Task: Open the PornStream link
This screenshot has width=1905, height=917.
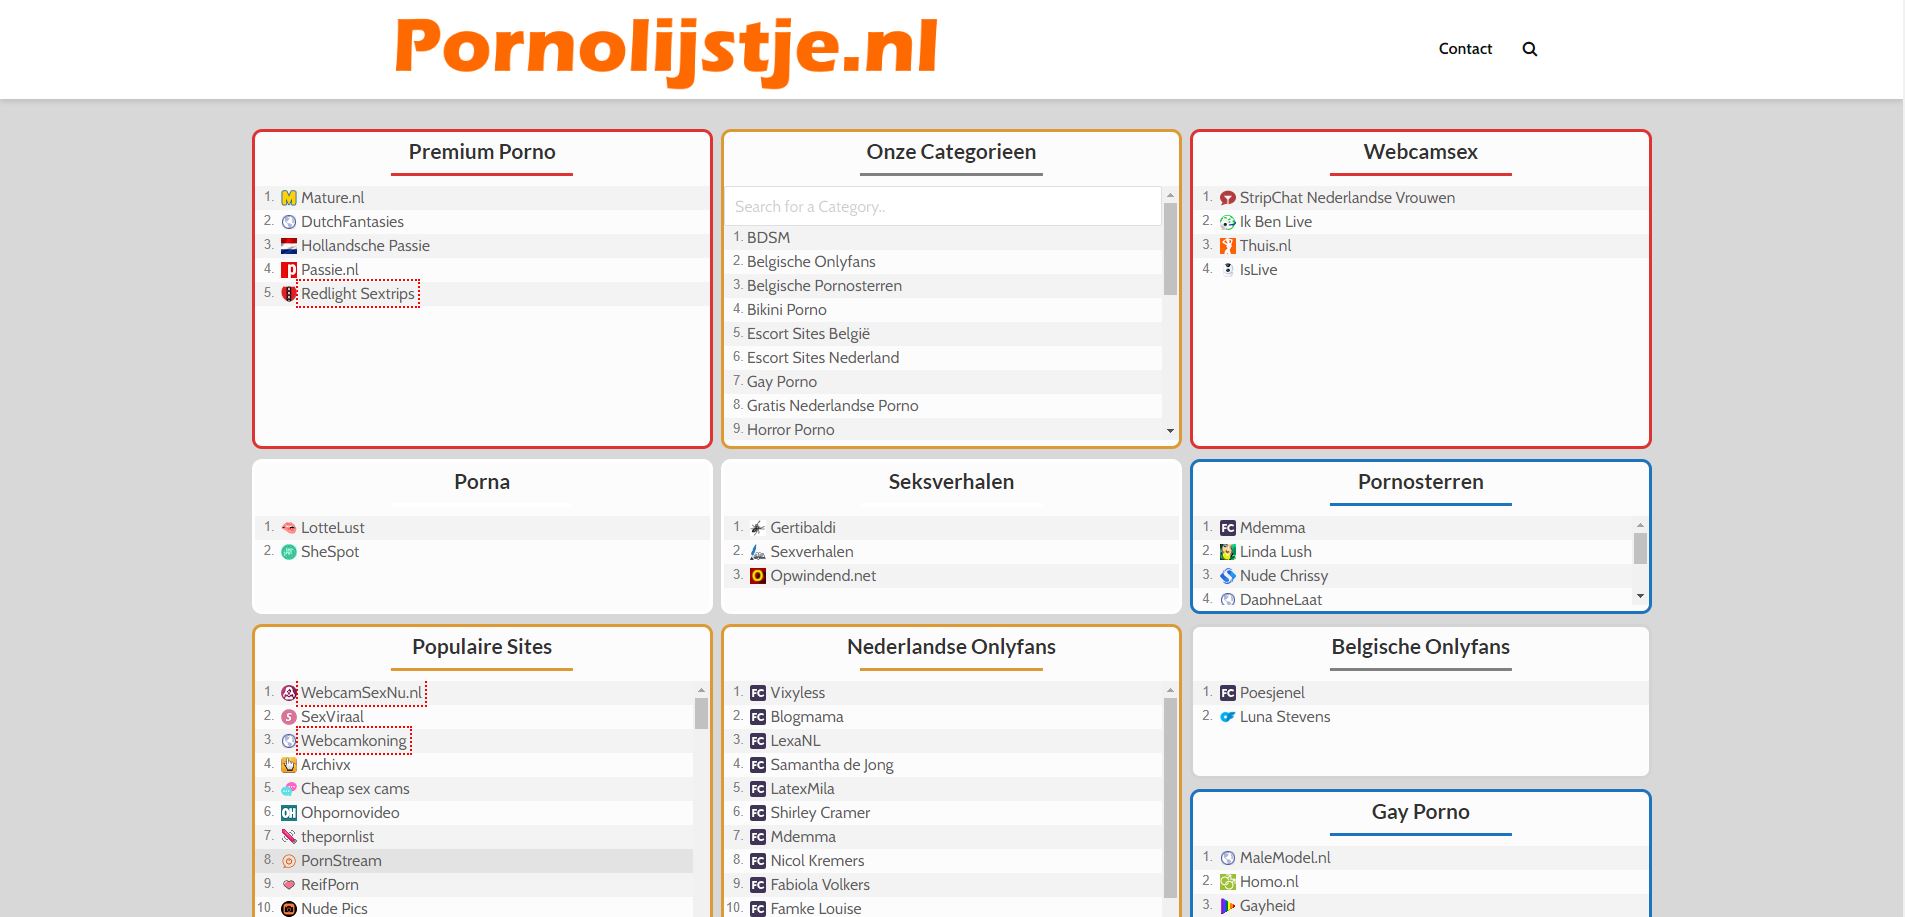Action: 341,861
